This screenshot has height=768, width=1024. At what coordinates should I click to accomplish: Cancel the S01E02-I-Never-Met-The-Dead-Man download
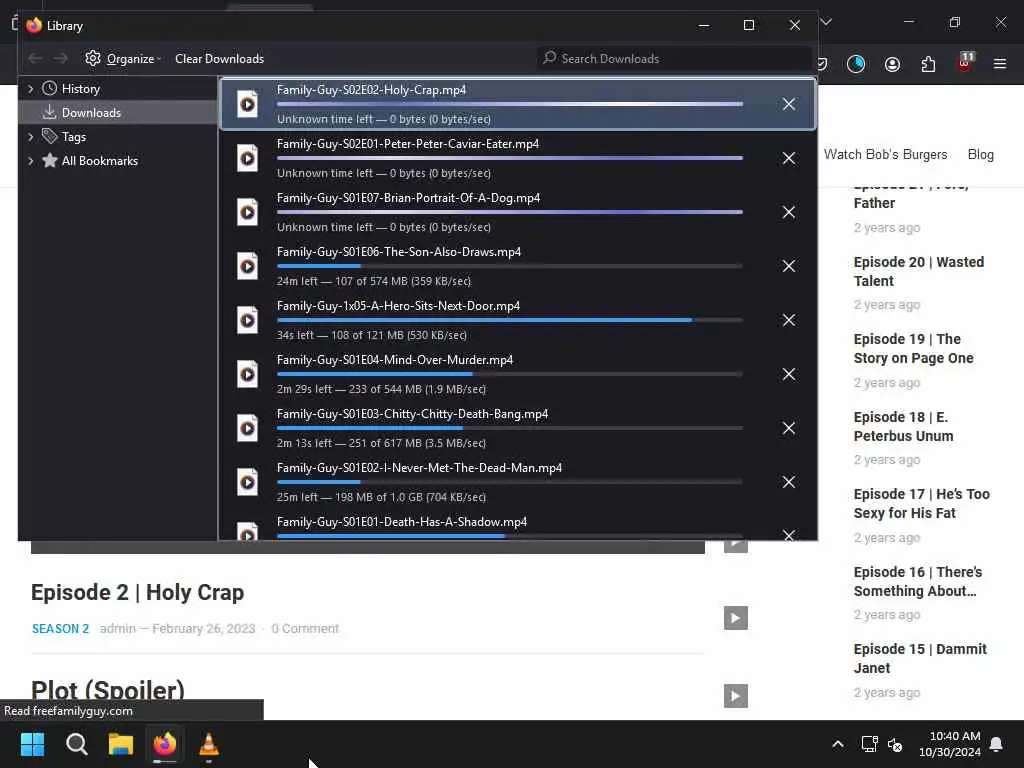click(789, 482)
